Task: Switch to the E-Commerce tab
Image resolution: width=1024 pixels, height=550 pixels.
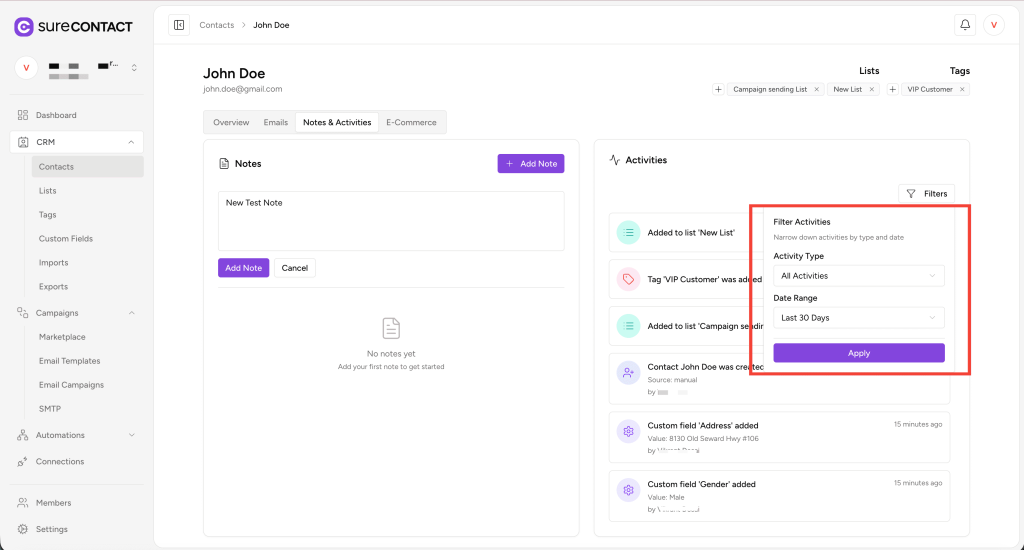Action: (411, 122)
